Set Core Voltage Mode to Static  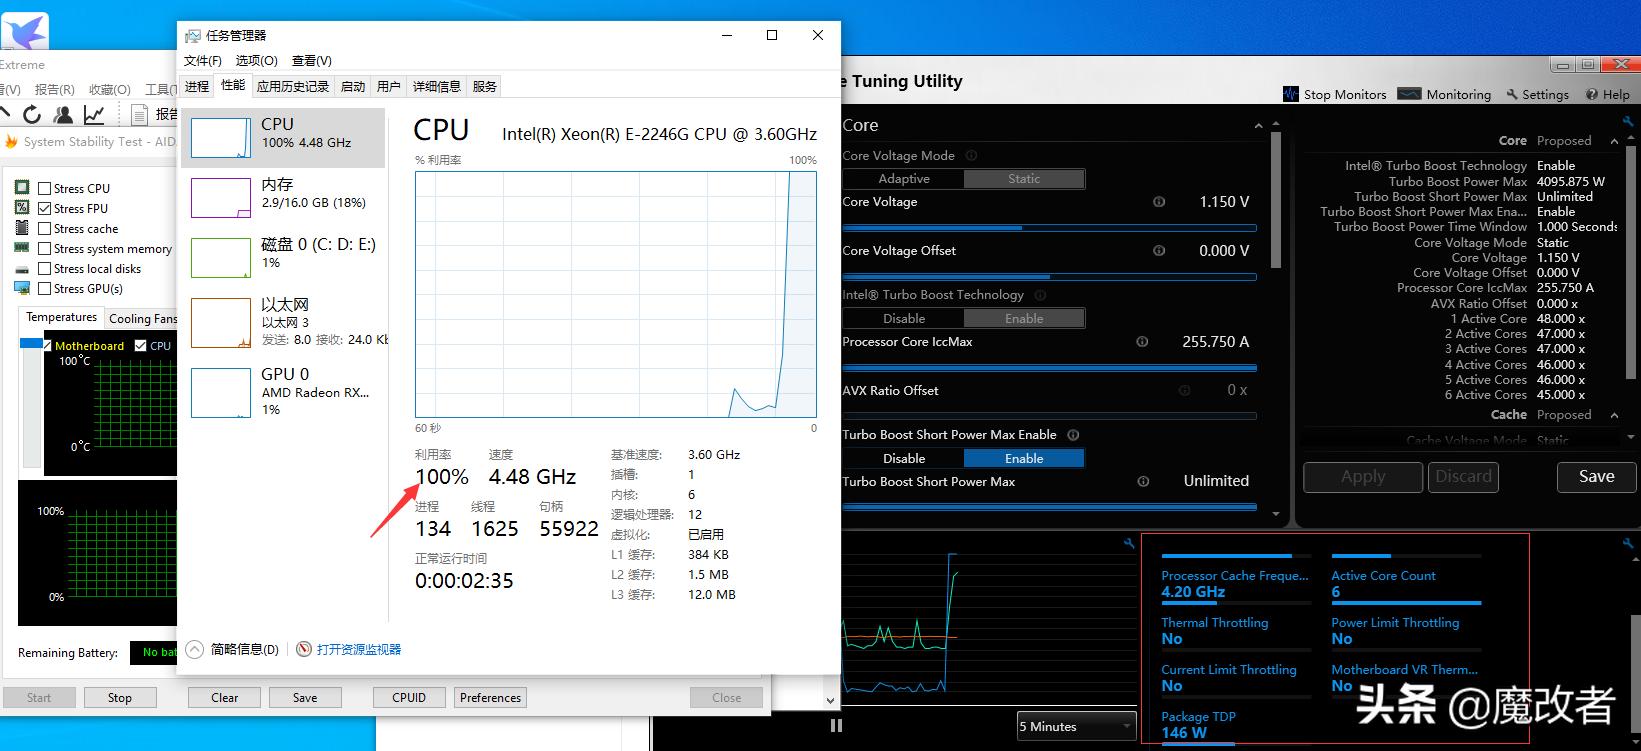coord(1024,179)
